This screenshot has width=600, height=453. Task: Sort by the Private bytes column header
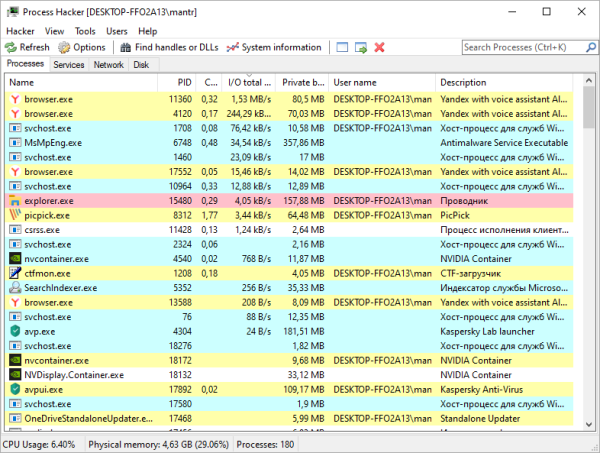pos(302,82)
